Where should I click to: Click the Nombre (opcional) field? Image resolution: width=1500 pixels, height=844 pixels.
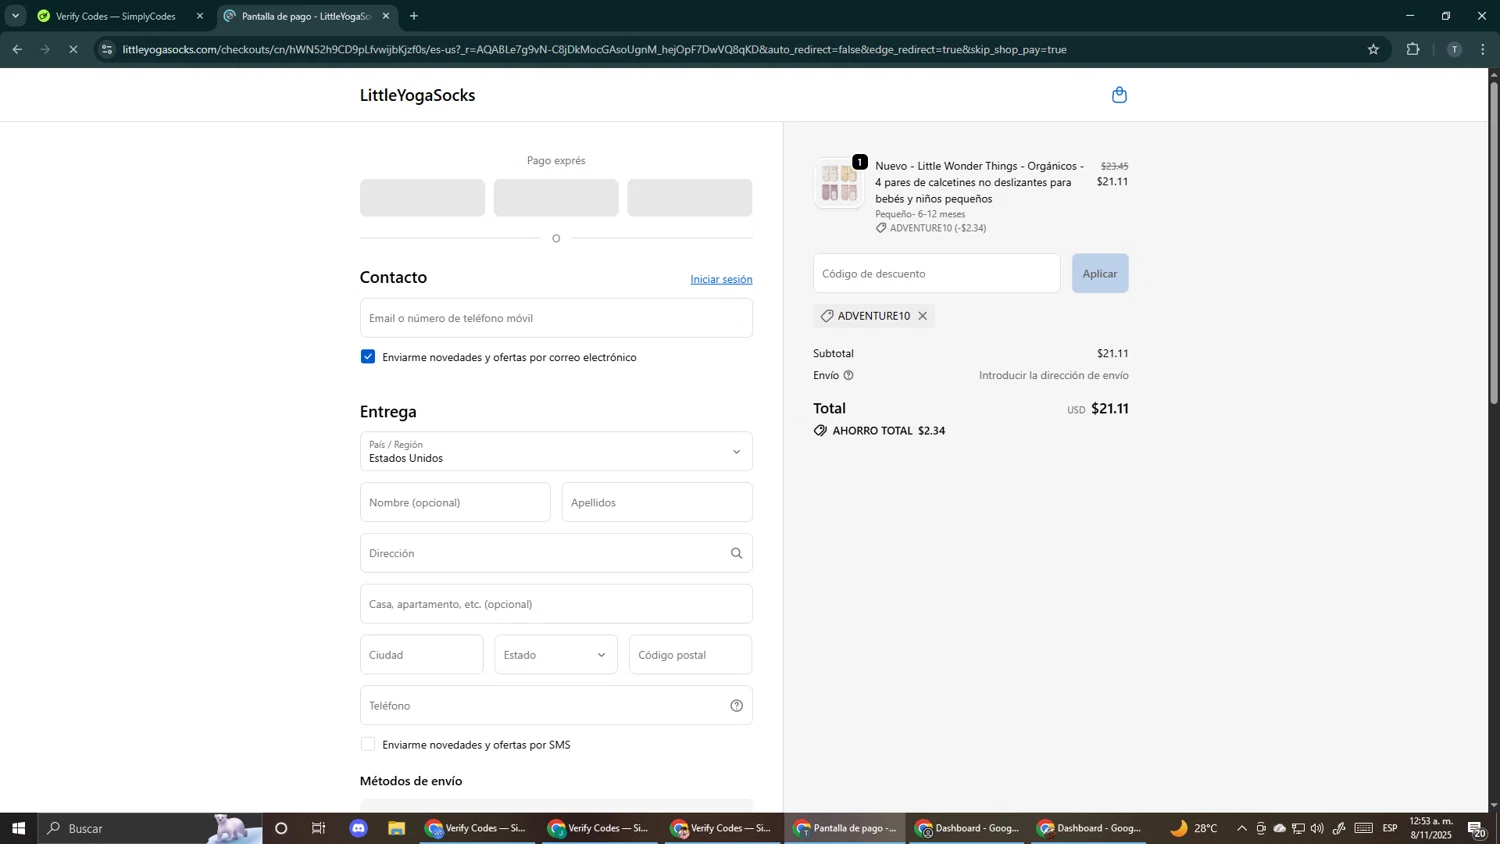[x=455, y=503]
